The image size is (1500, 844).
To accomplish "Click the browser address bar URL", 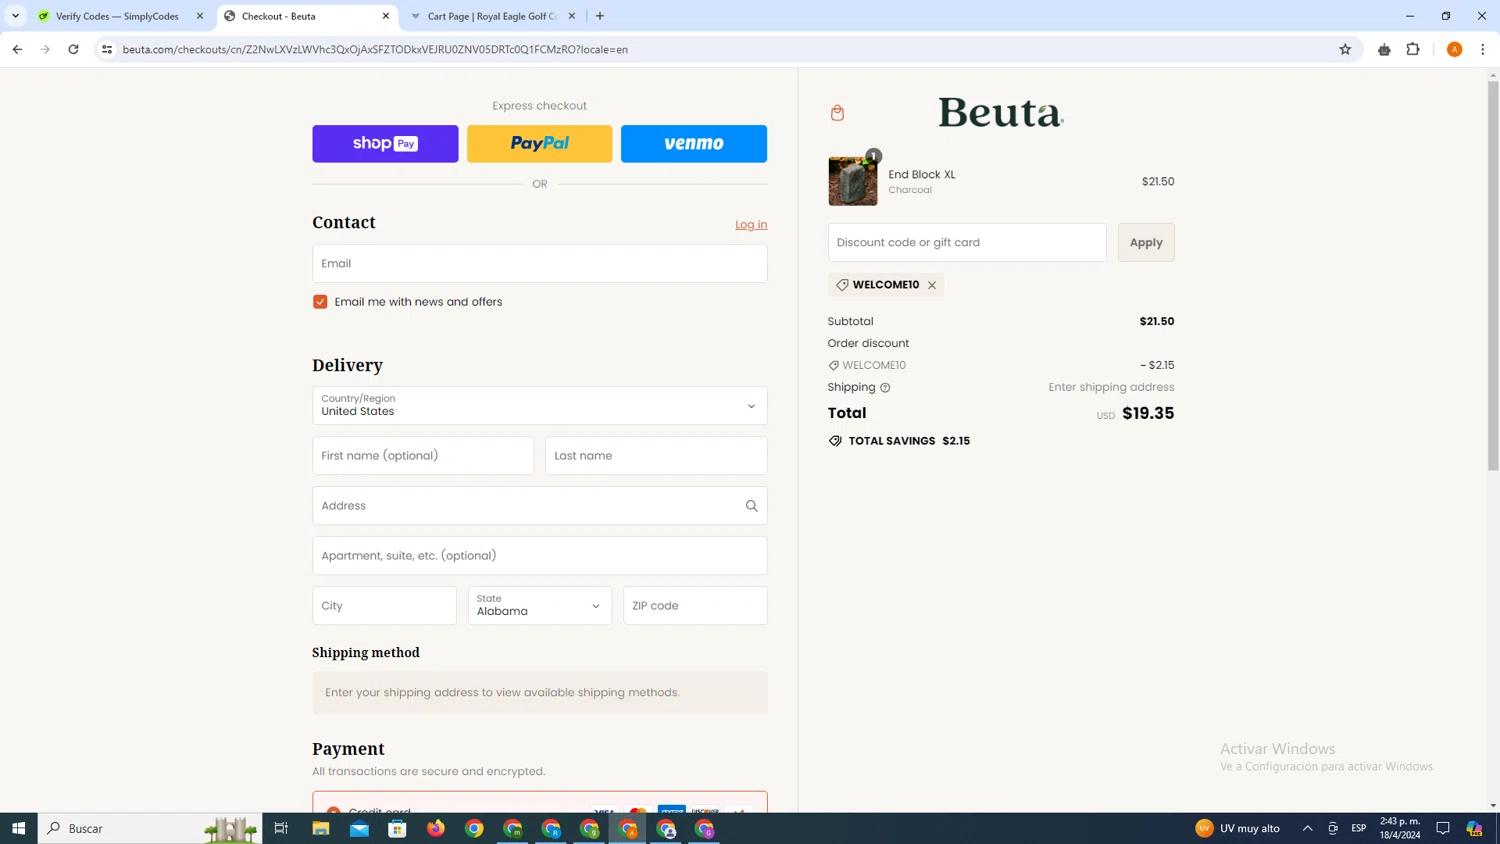I will coord(375,49).
